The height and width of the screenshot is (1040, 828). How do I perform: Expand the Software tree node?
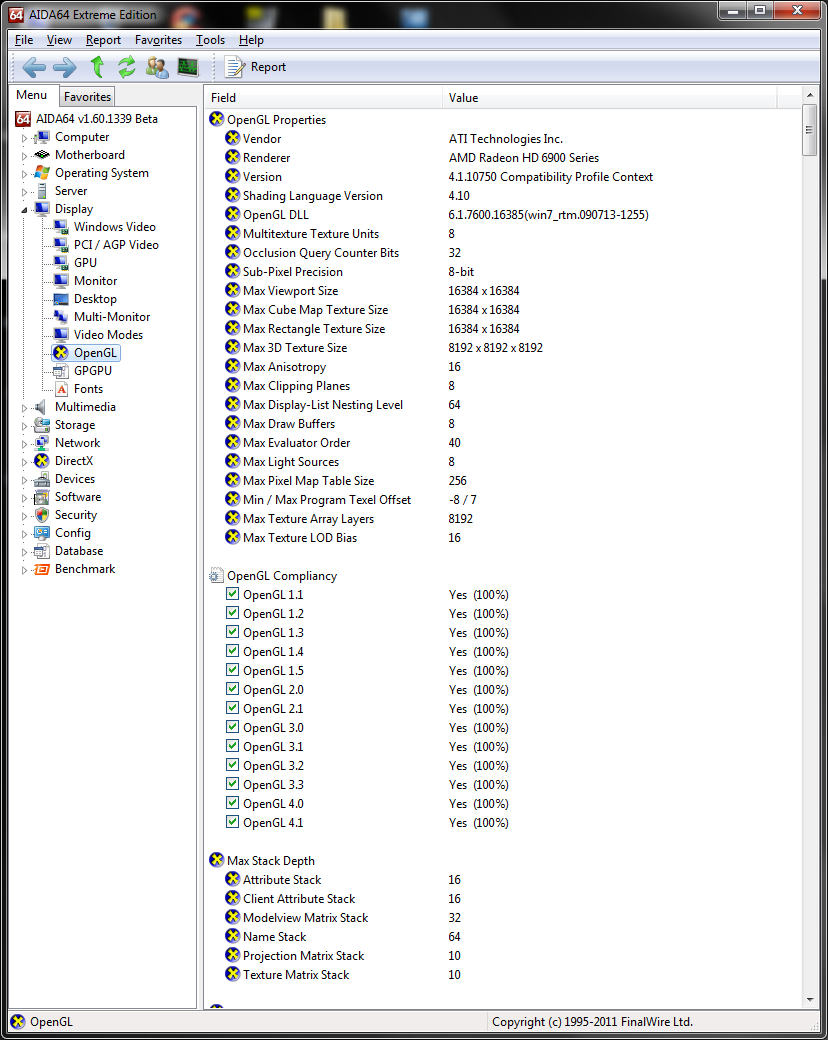25,497
